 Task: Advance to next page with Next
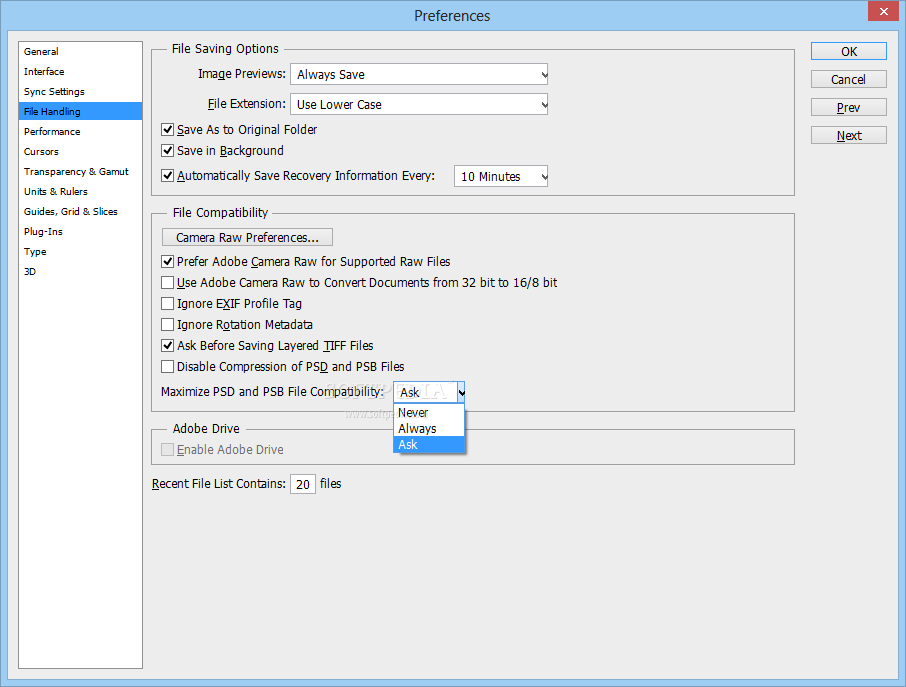[x=849, y=135]
